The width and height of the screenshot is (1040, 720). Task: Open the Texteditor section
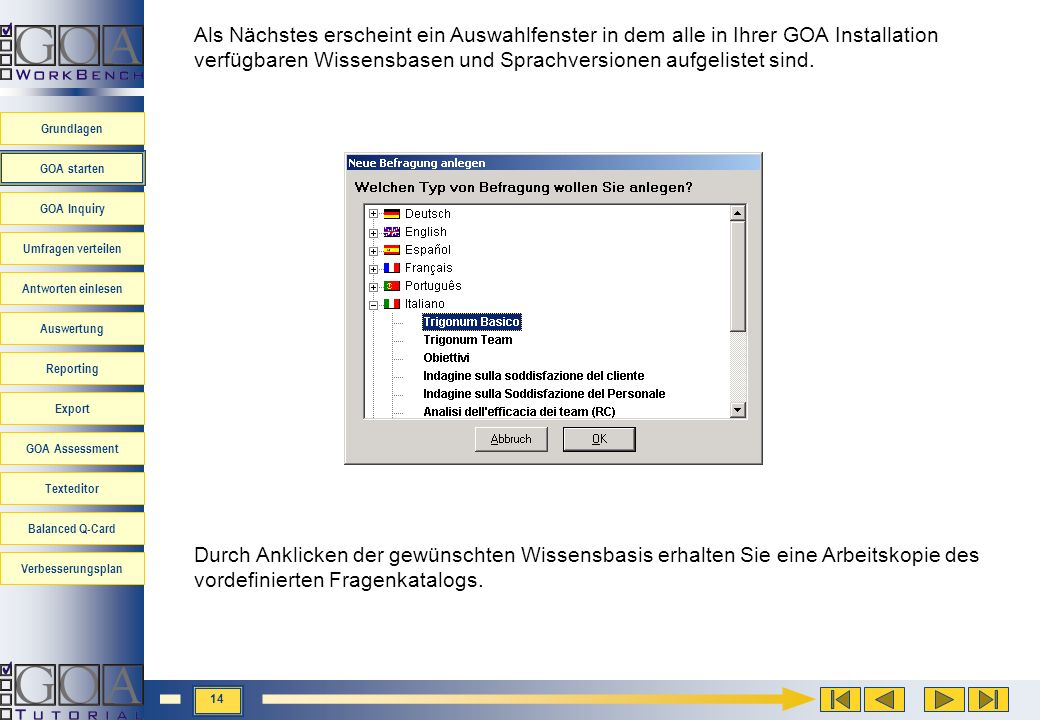pos(72,489)
